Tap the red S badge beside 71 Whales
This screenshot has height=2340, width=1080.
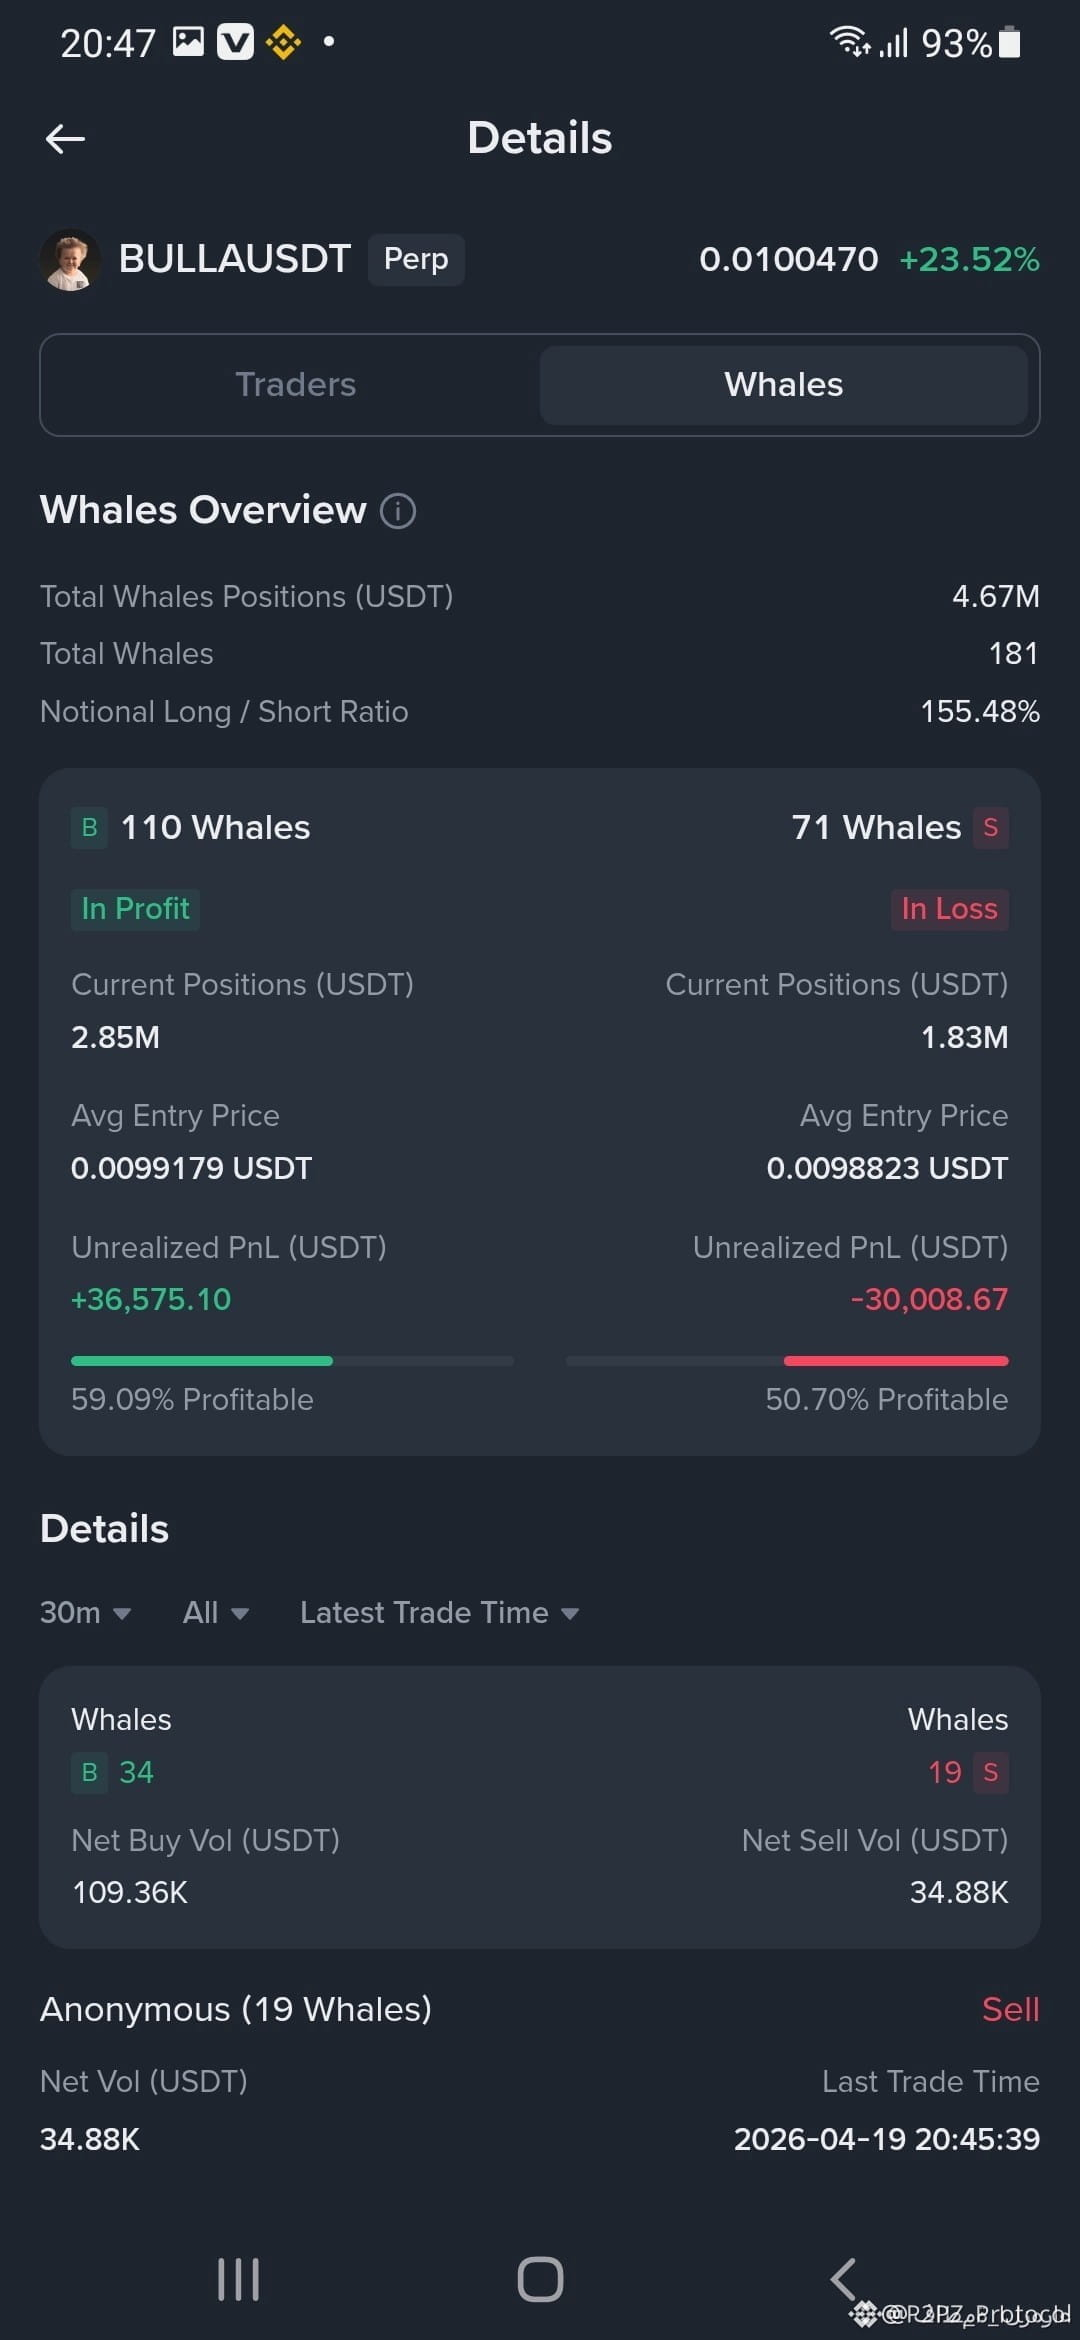990,827
